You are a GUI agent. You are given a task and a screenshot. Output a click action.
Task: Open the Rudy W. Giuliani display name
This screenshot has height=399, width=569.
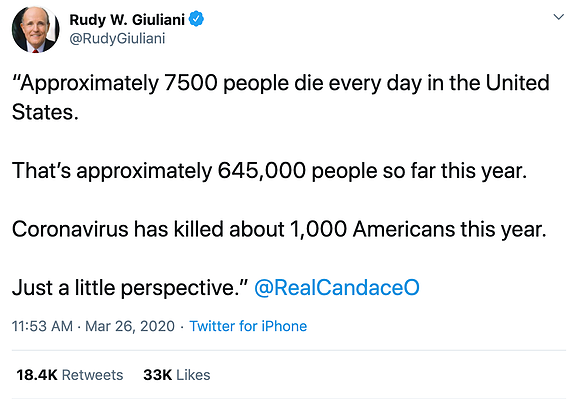pyautogui.click(x=127, y=20)
